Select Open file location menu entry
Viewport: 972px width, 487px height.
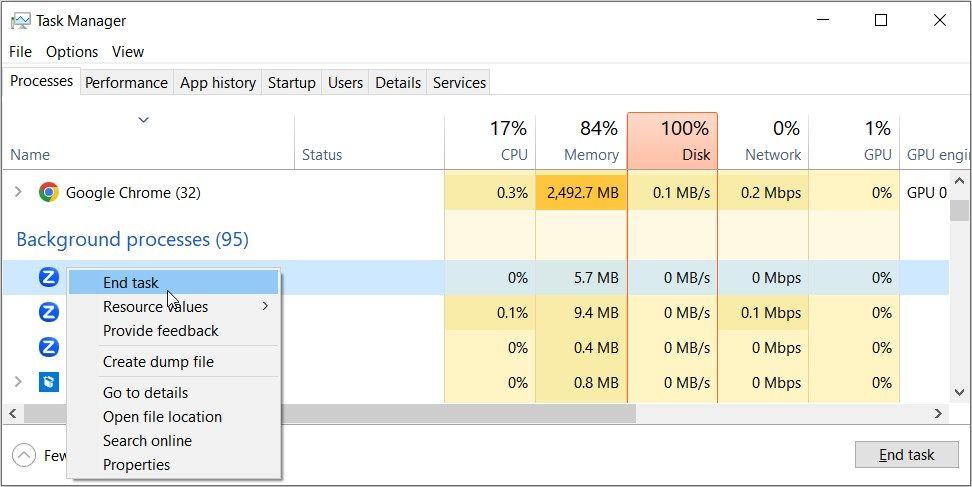(x=162, y=417)
